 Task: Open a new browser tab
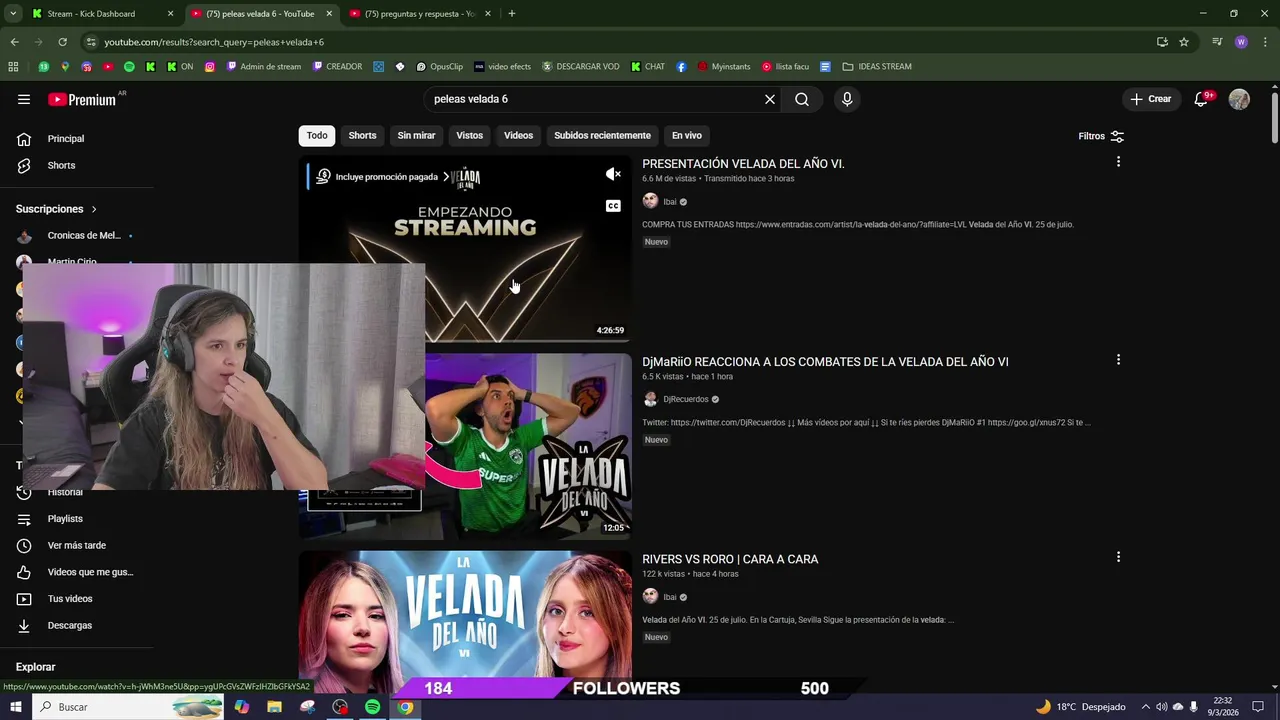click(x=511, y=14)
